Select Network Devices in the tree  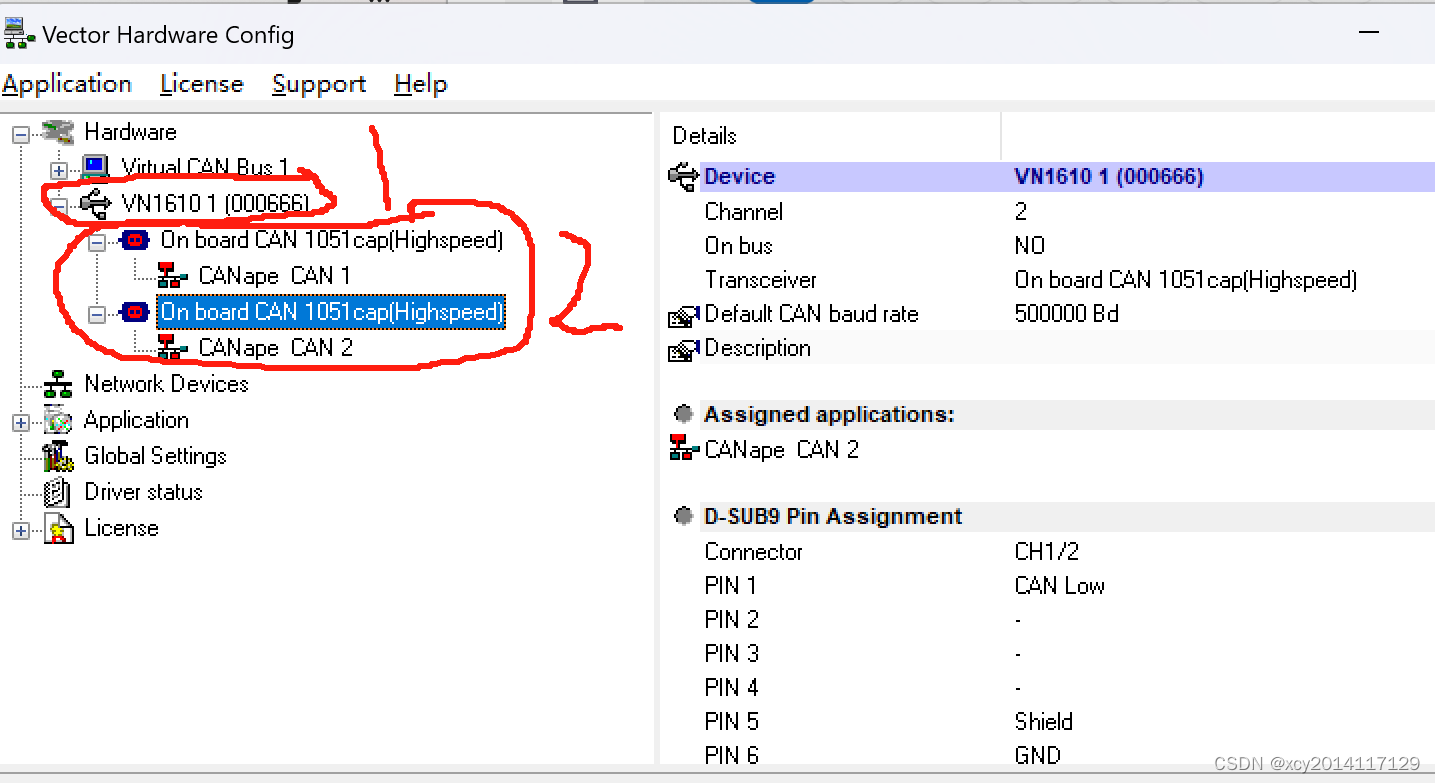tap(166, 384)
